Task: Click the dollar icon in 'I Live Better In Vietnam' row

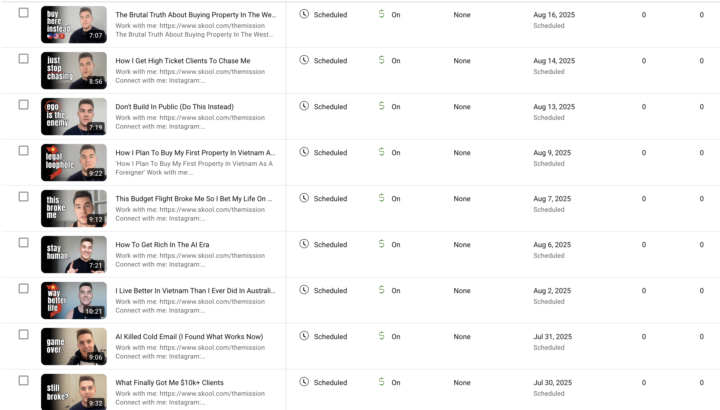Action: (381, 290)
